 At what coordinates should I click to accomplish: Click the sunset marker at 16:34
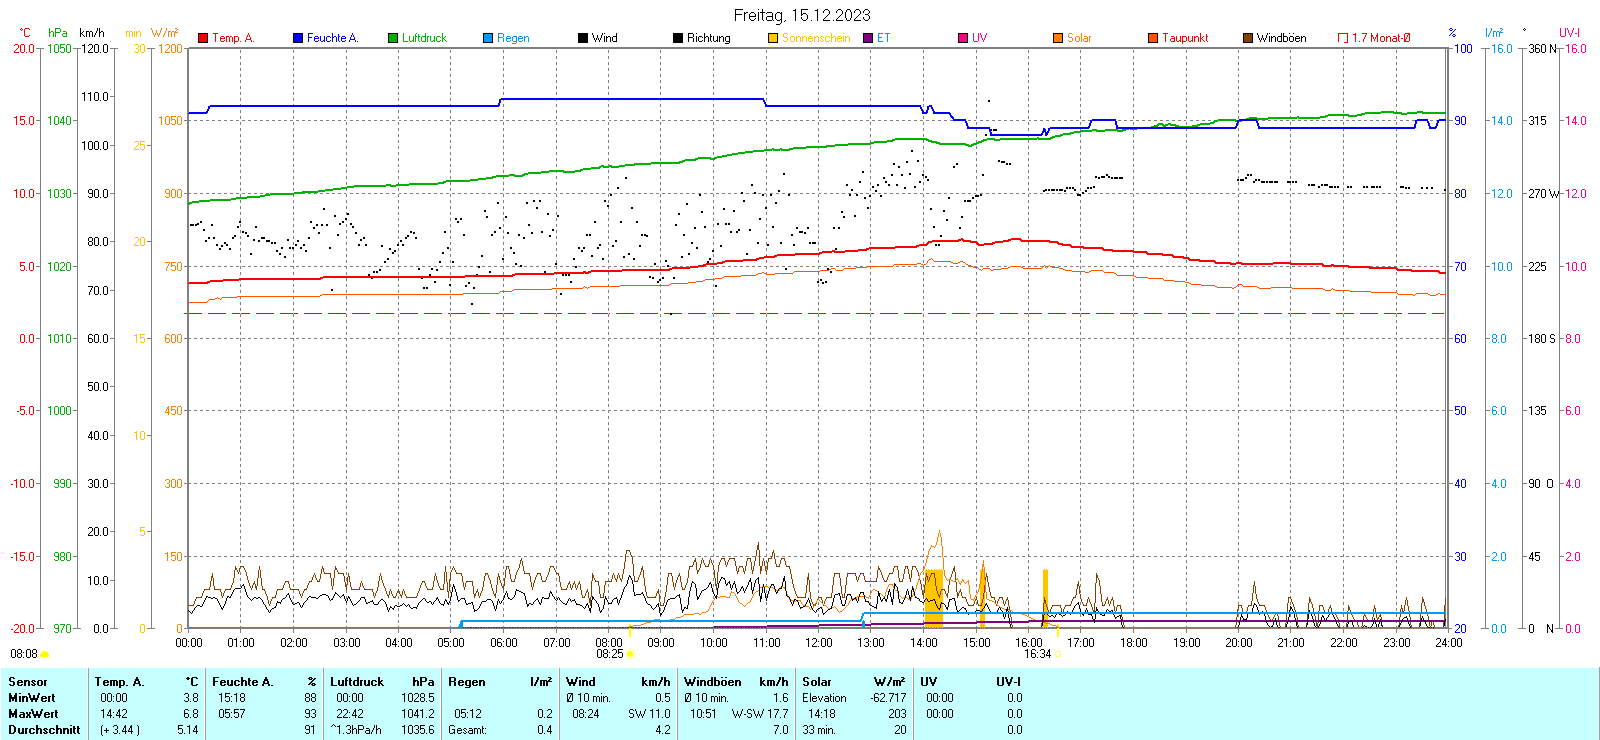(x=1058, y=654)
